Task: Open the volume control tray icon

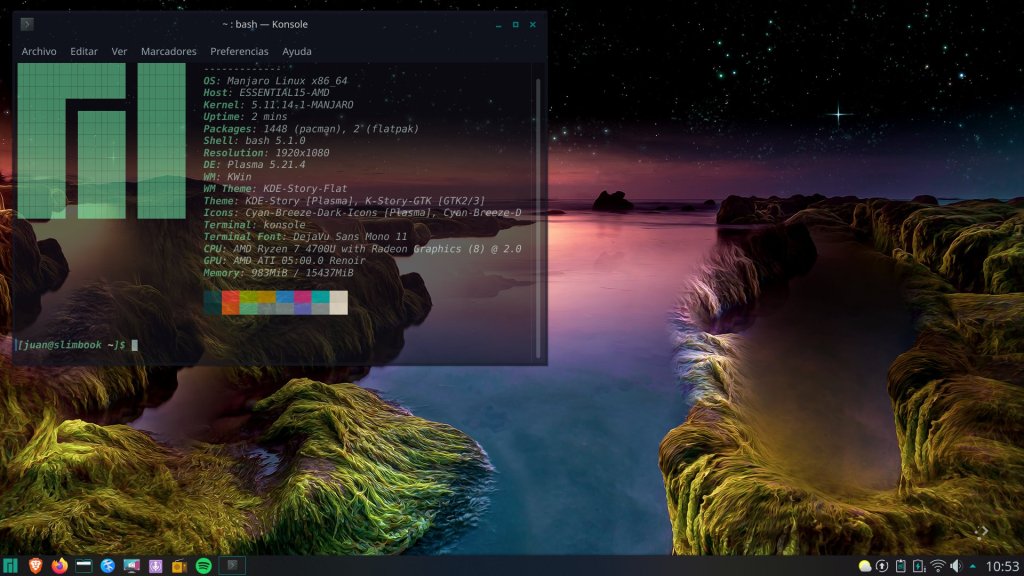Action: 956,566
